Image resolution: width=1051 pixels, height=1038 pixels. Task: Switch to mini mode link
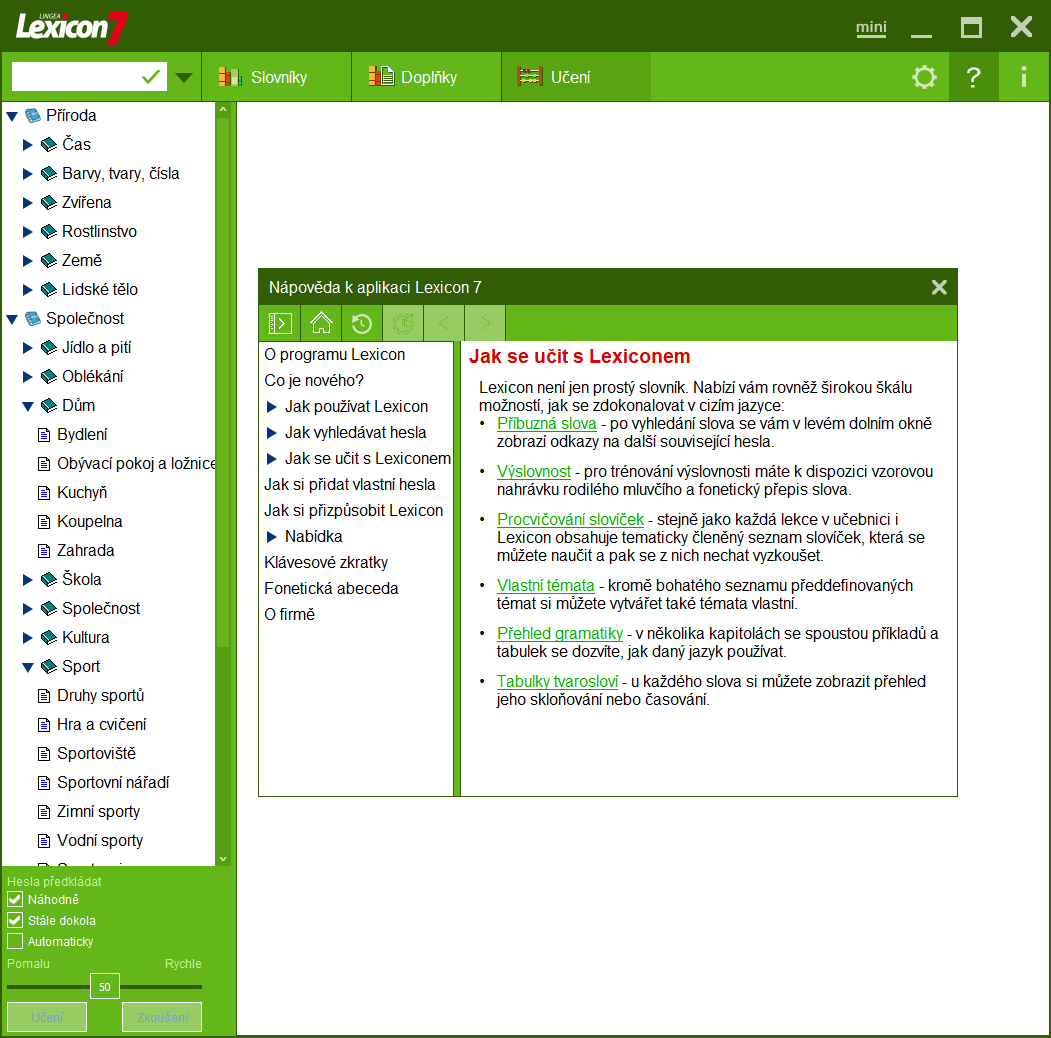point(871,27)
